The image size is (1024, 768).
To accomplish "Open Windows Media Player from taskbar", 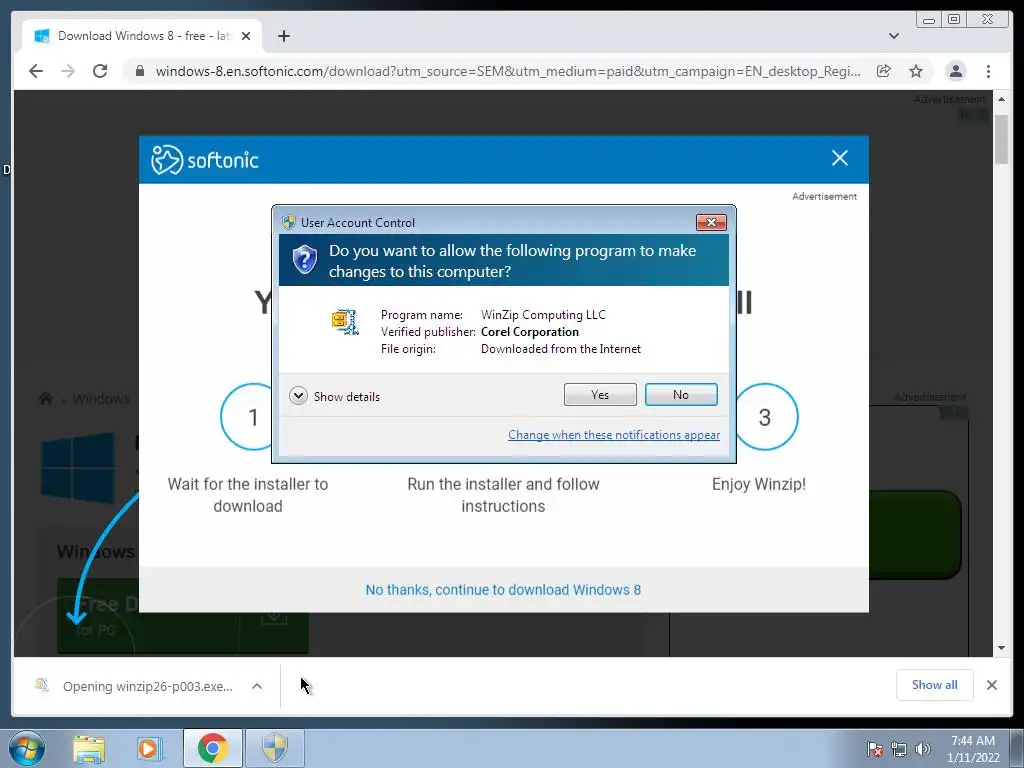I will point(150,748).
